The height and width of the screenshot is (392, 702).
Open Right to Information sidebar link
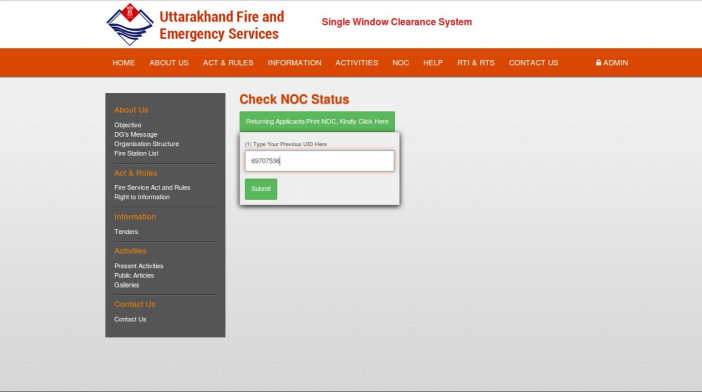point(142,197)
